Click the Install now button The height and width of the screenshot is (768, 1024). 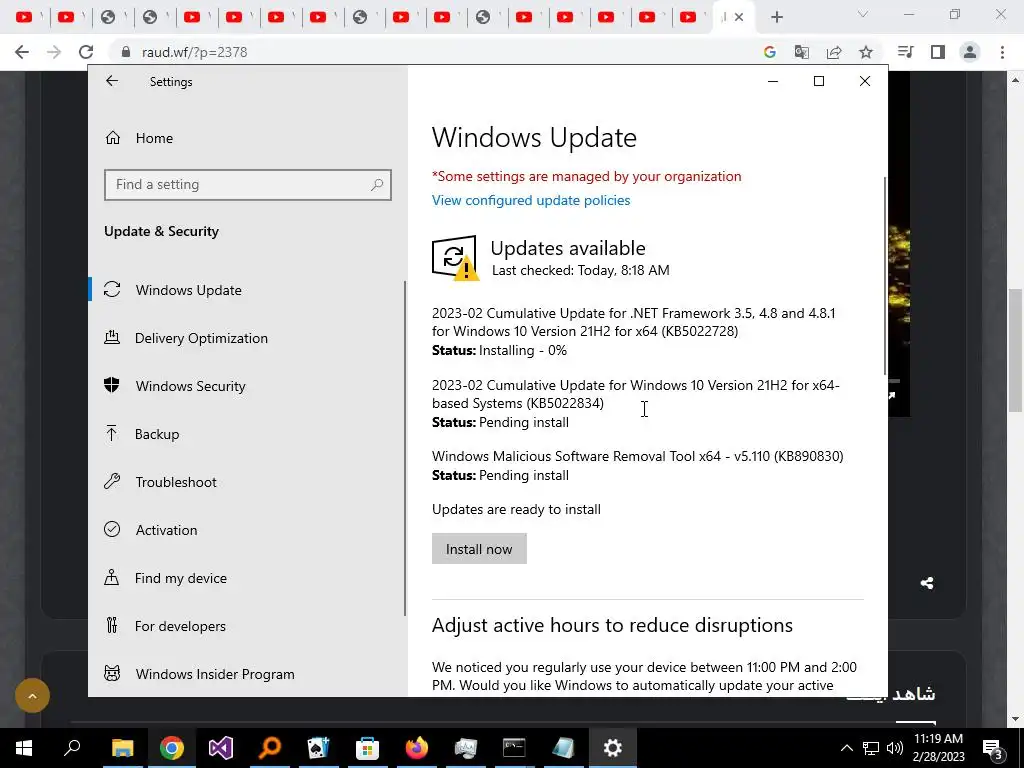click(479, 549)
